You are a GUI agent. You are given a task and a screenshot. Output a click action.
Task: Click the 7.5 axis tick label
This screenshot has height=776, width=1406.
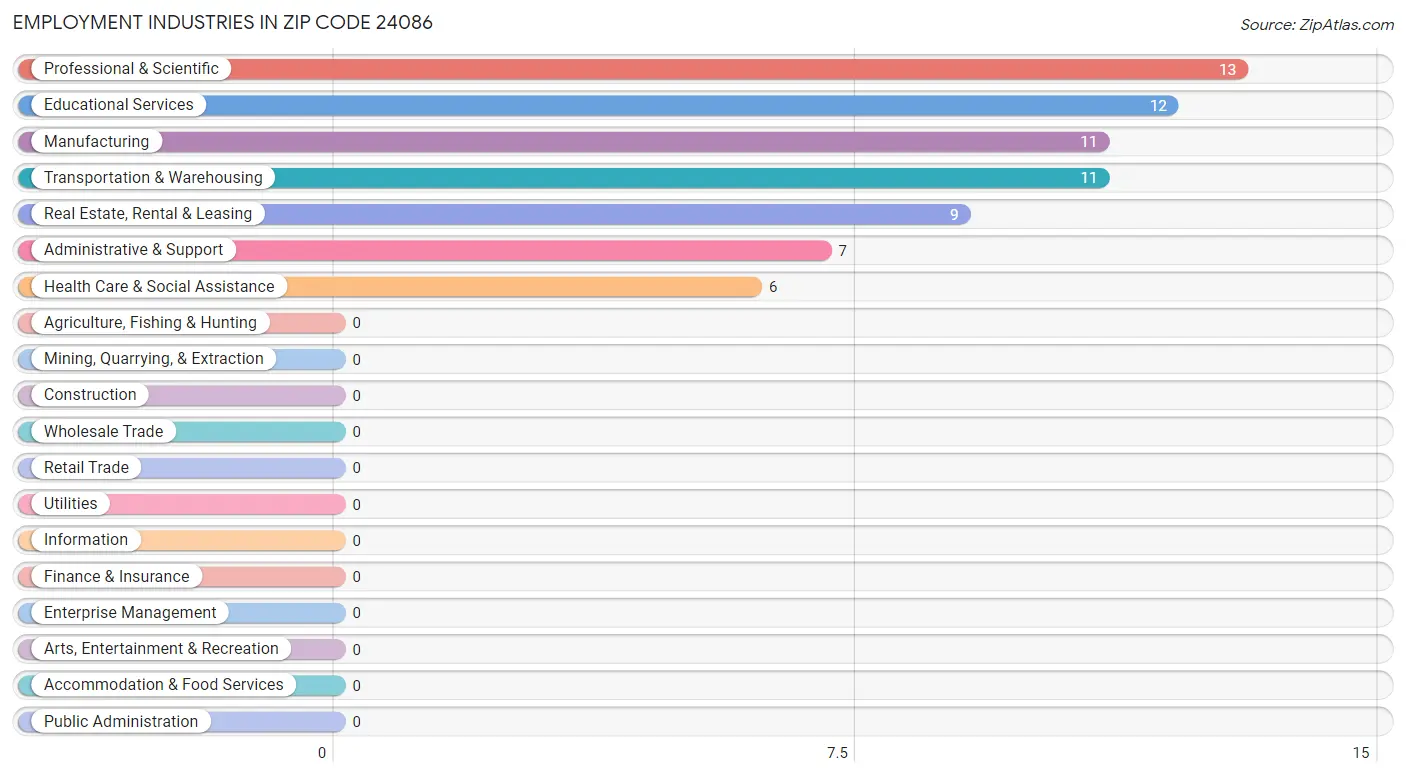(x=837, y=753)
